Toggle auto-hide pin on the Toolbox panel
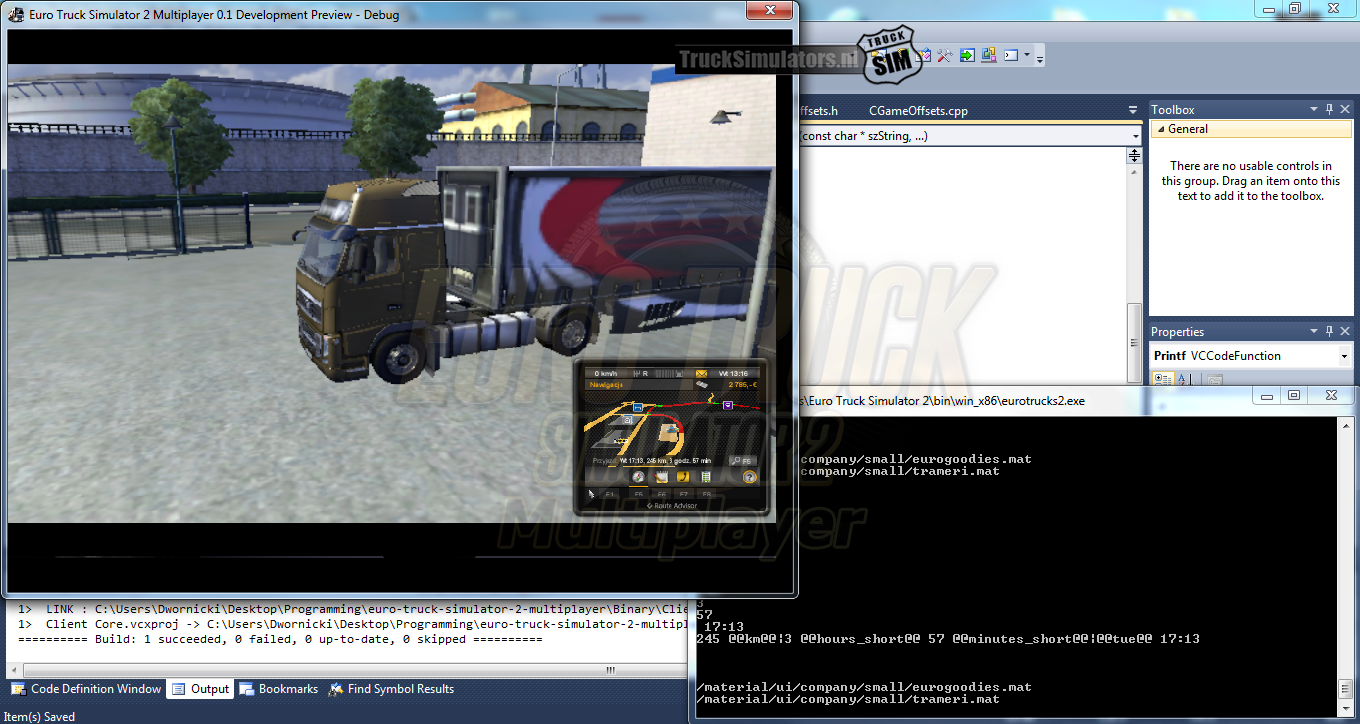Viewport: 1360px width, 724px height. 1330,110
